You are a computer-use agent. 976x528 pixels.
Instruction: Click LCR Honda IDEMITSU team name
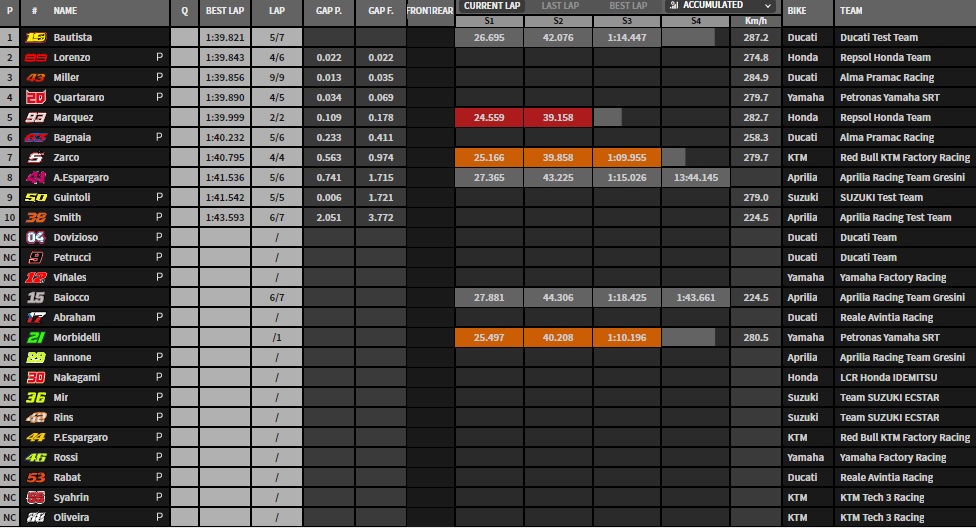(x=888, y=377)
